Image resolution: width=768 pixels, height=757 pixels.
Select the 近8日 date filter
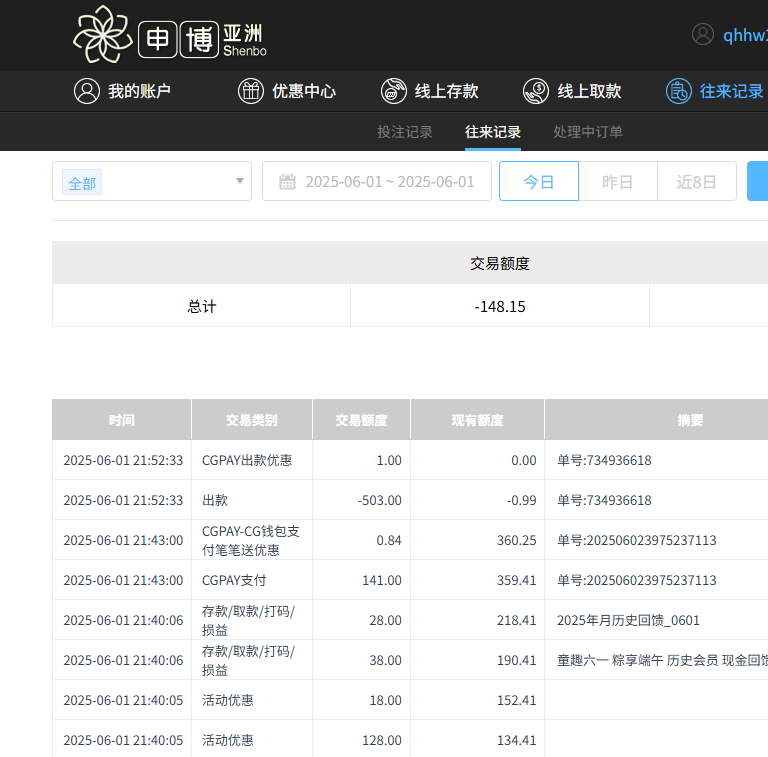(x=696, y=182)
